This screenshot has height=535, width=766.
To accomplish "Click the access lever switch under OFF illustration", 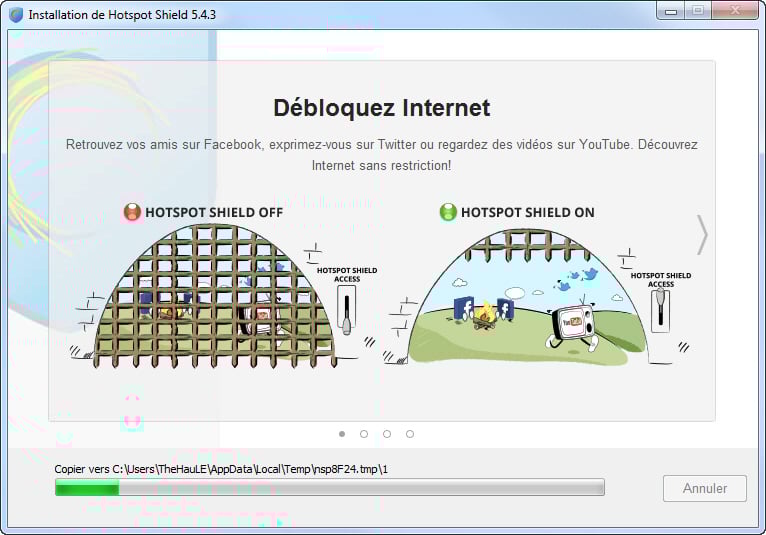I will point(346,310).
